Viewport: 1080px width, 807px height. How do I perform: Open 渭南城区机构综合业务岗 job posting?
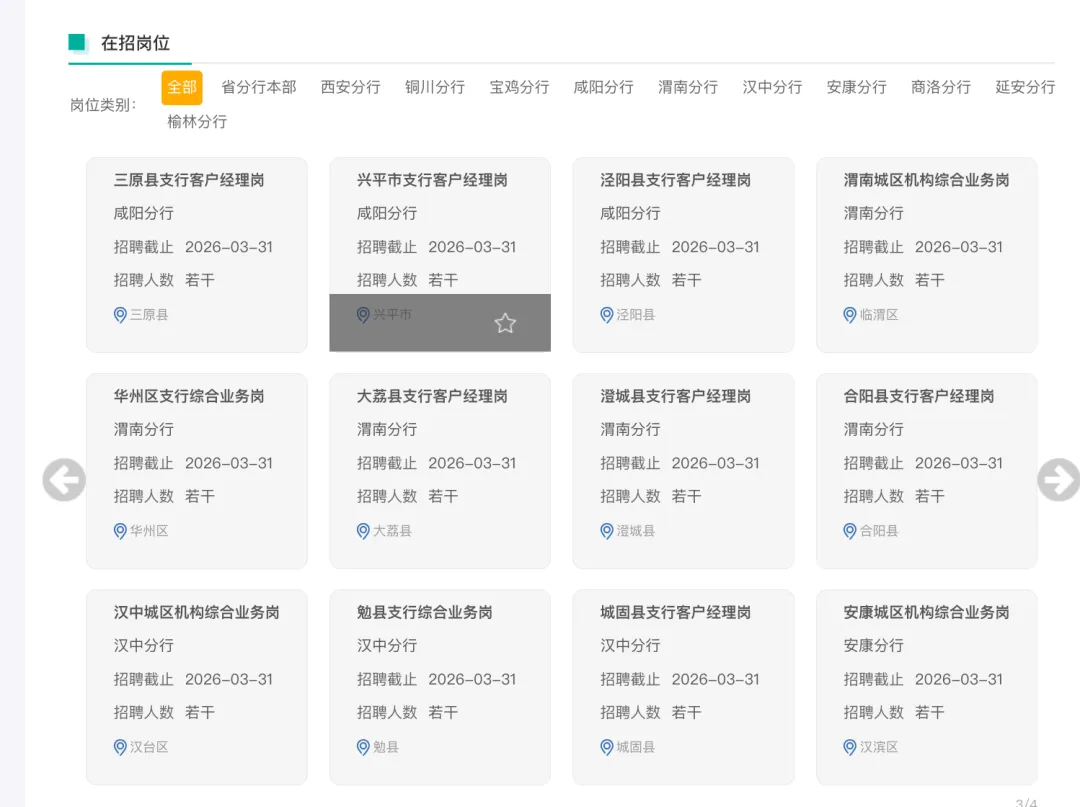tap(926, 180)
